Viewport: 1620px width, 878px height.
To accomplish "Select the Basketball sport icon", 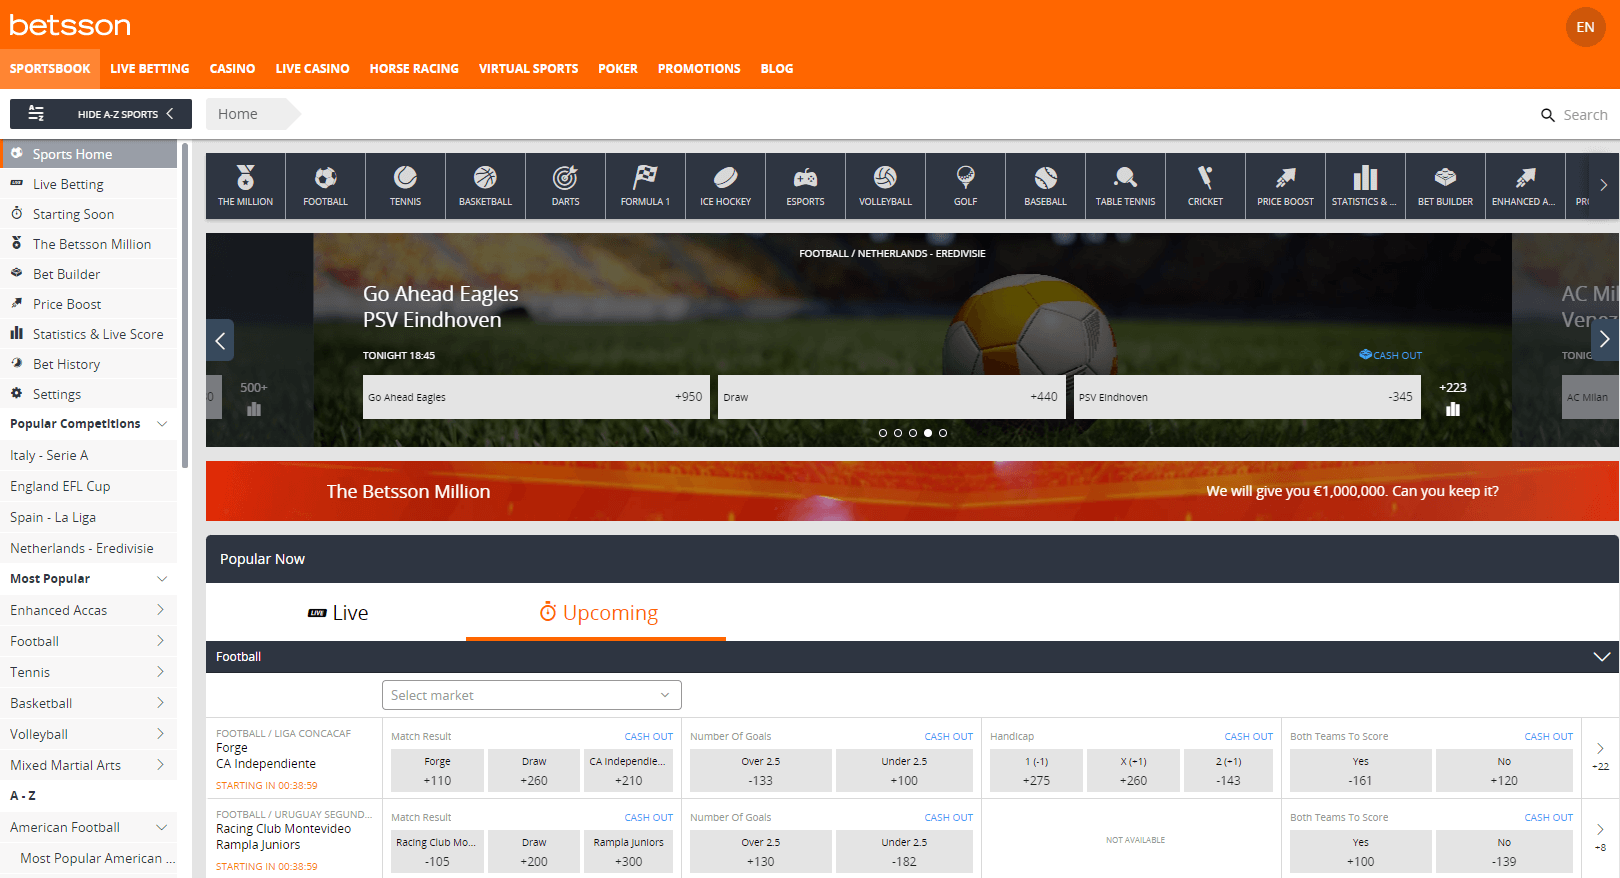I will (485, 186).
